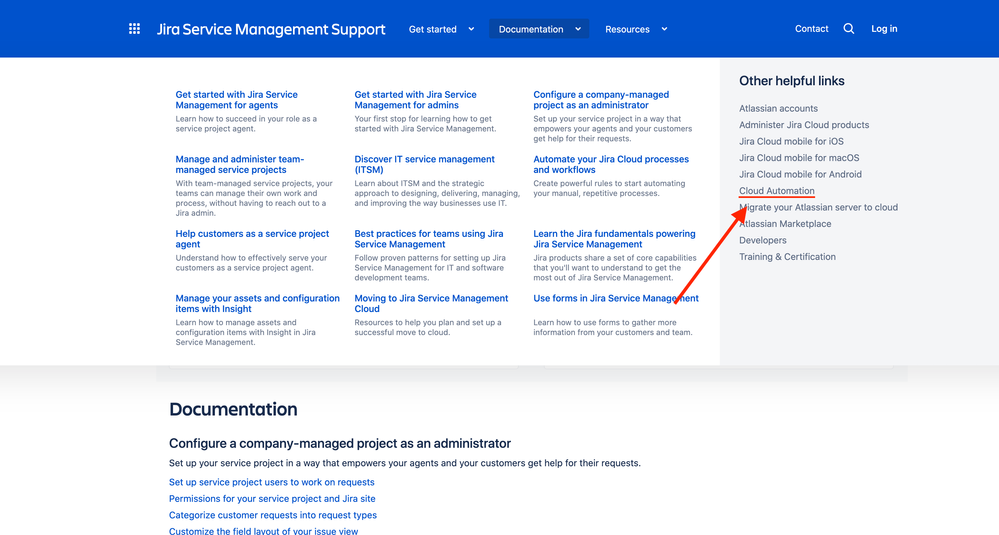Click the search magnifier icon

point(849,29)
